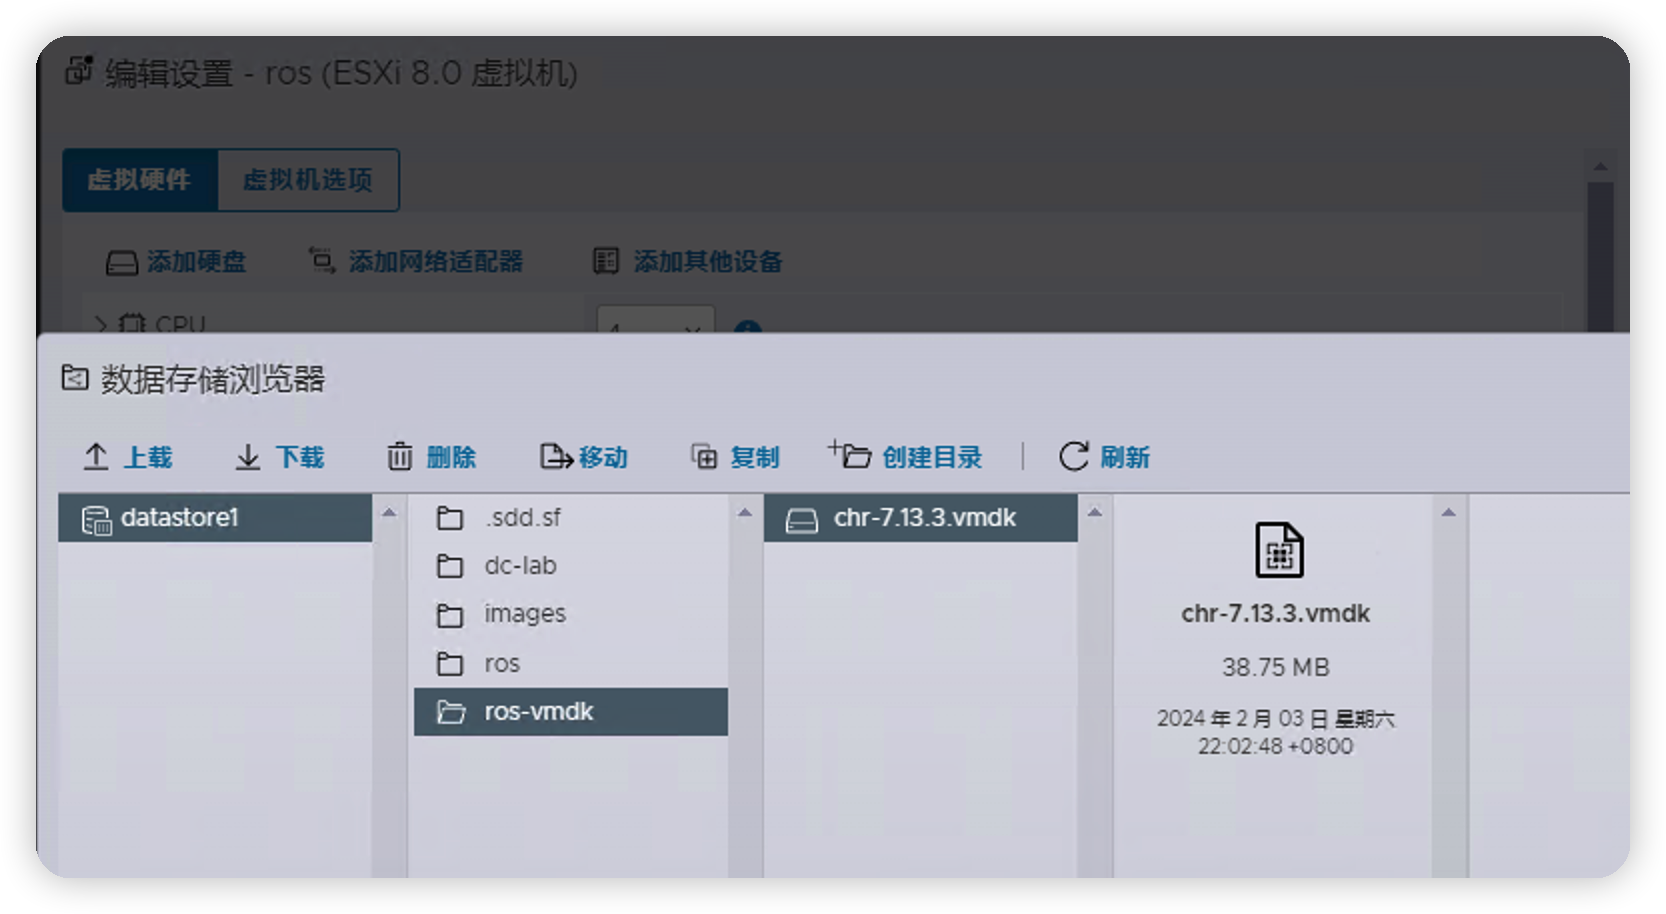1666x914 pixels.
Task: Click the dc-lab folder icon
Action: tap(450, 566)
